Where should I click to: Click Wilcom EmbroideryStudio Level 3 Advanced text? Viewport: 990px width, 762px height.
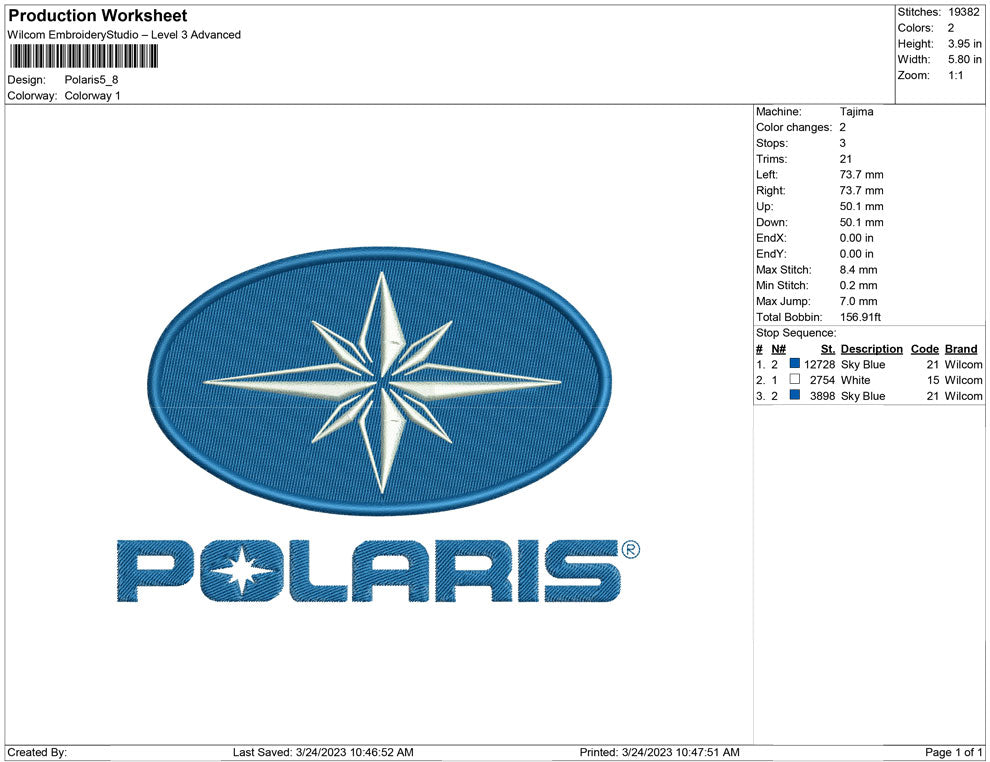[x=124, y=35]
